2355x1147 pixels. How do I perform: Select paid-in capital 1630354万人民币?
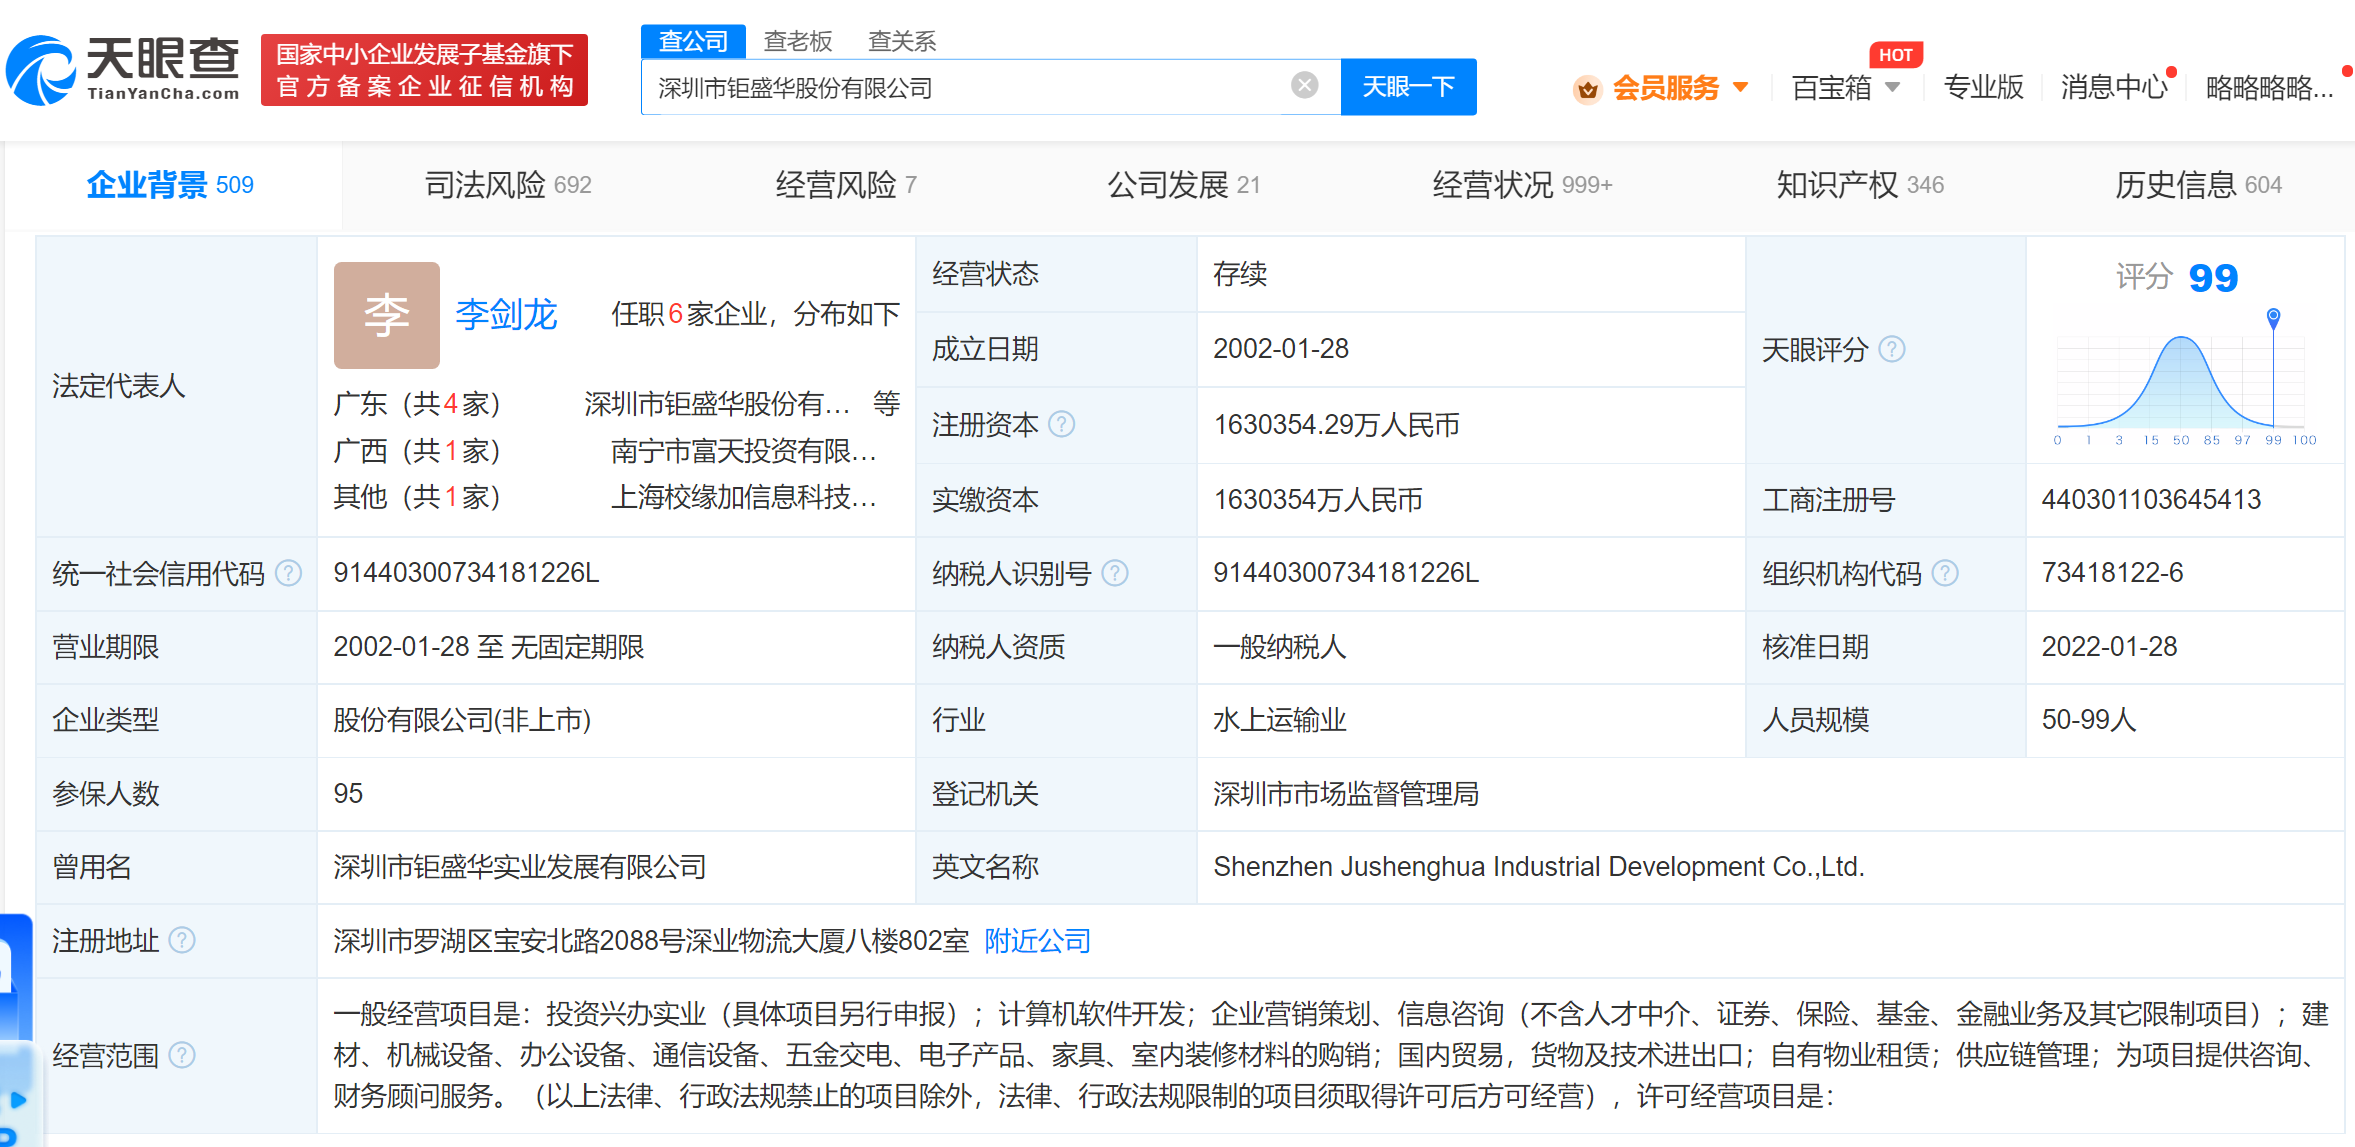tap(1318, 499)
